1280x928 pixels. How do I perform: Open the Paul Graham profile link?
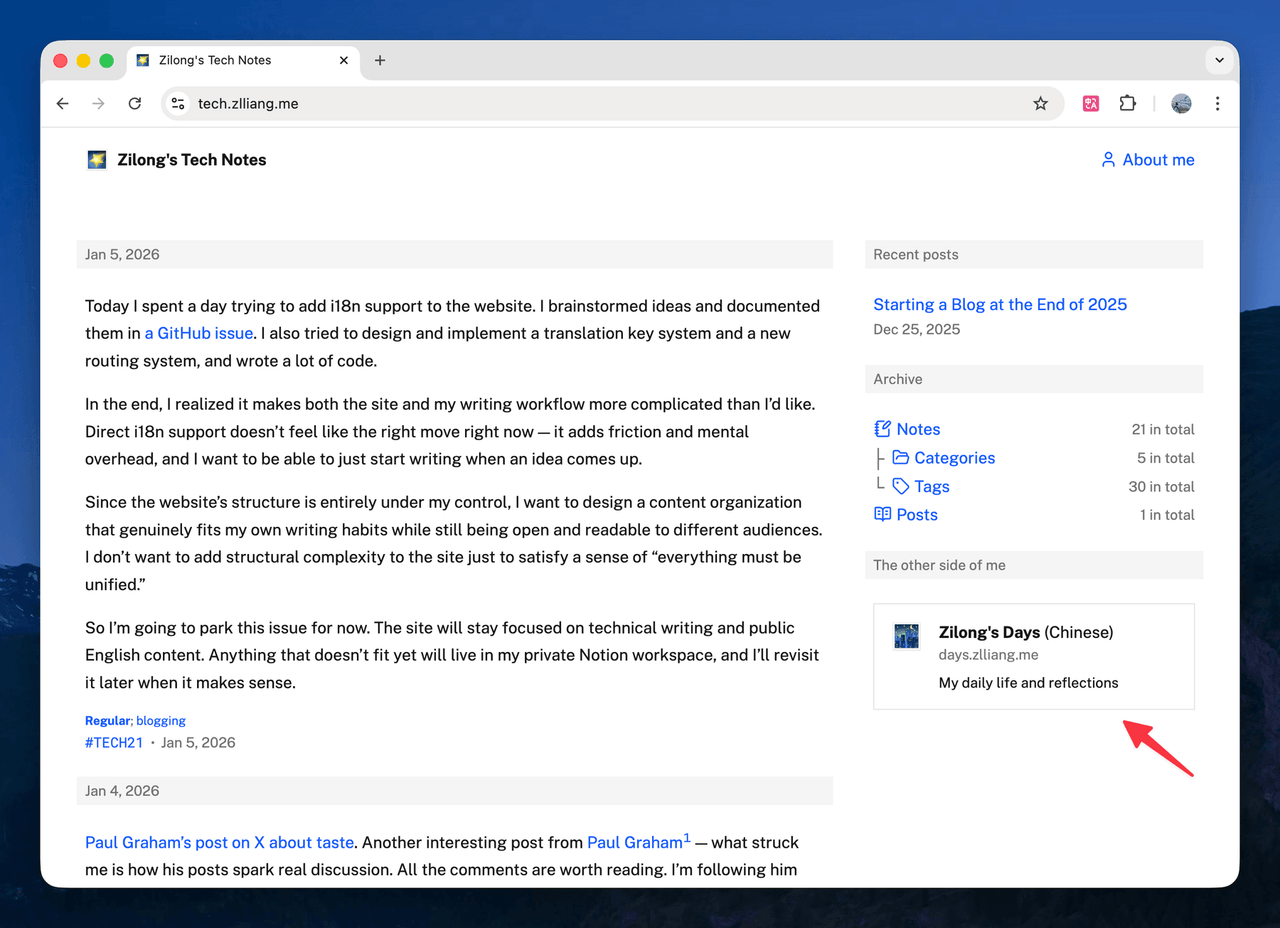click(634, 843)
